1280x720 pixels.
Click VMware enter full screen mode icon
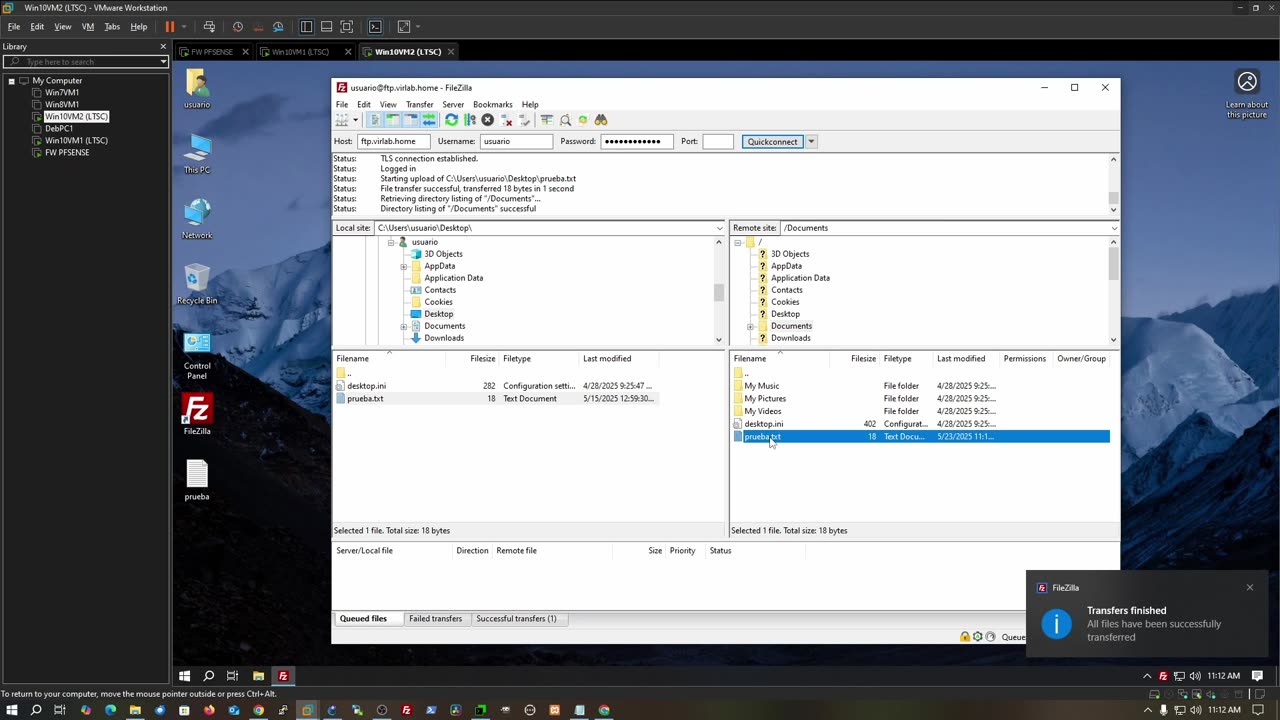pyautogui.click(x=346, y=27)
